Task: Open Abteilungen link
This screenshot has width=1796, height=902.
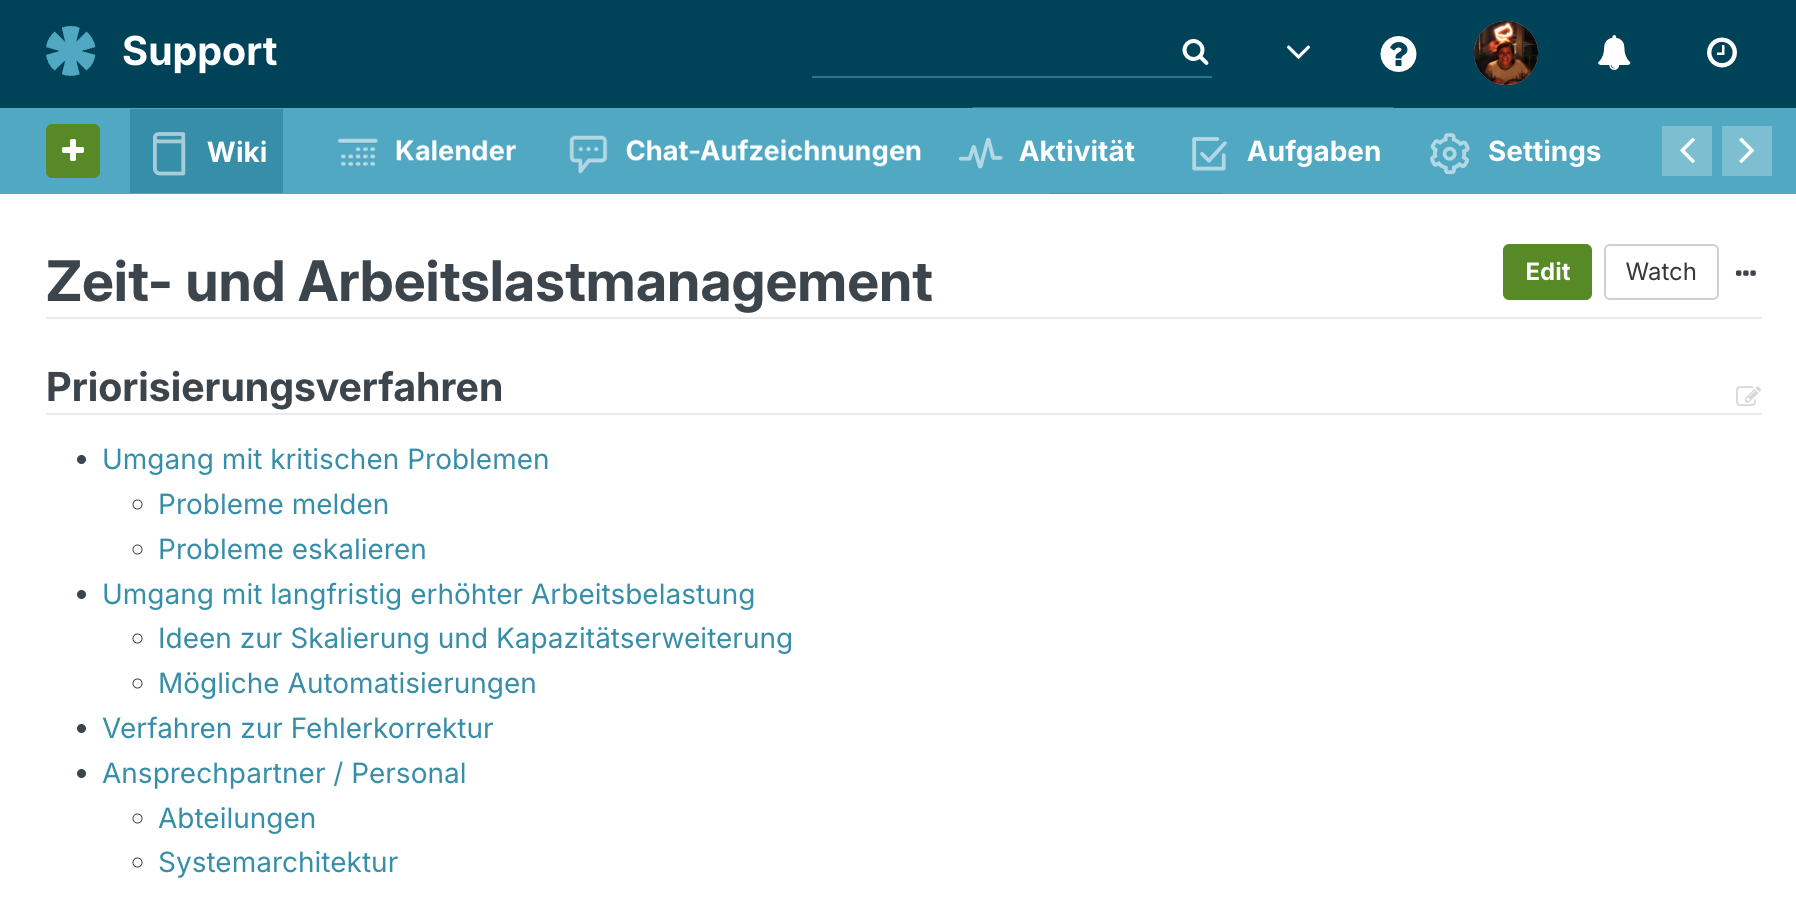Action: pyautogui.click(x=238, y=818)
